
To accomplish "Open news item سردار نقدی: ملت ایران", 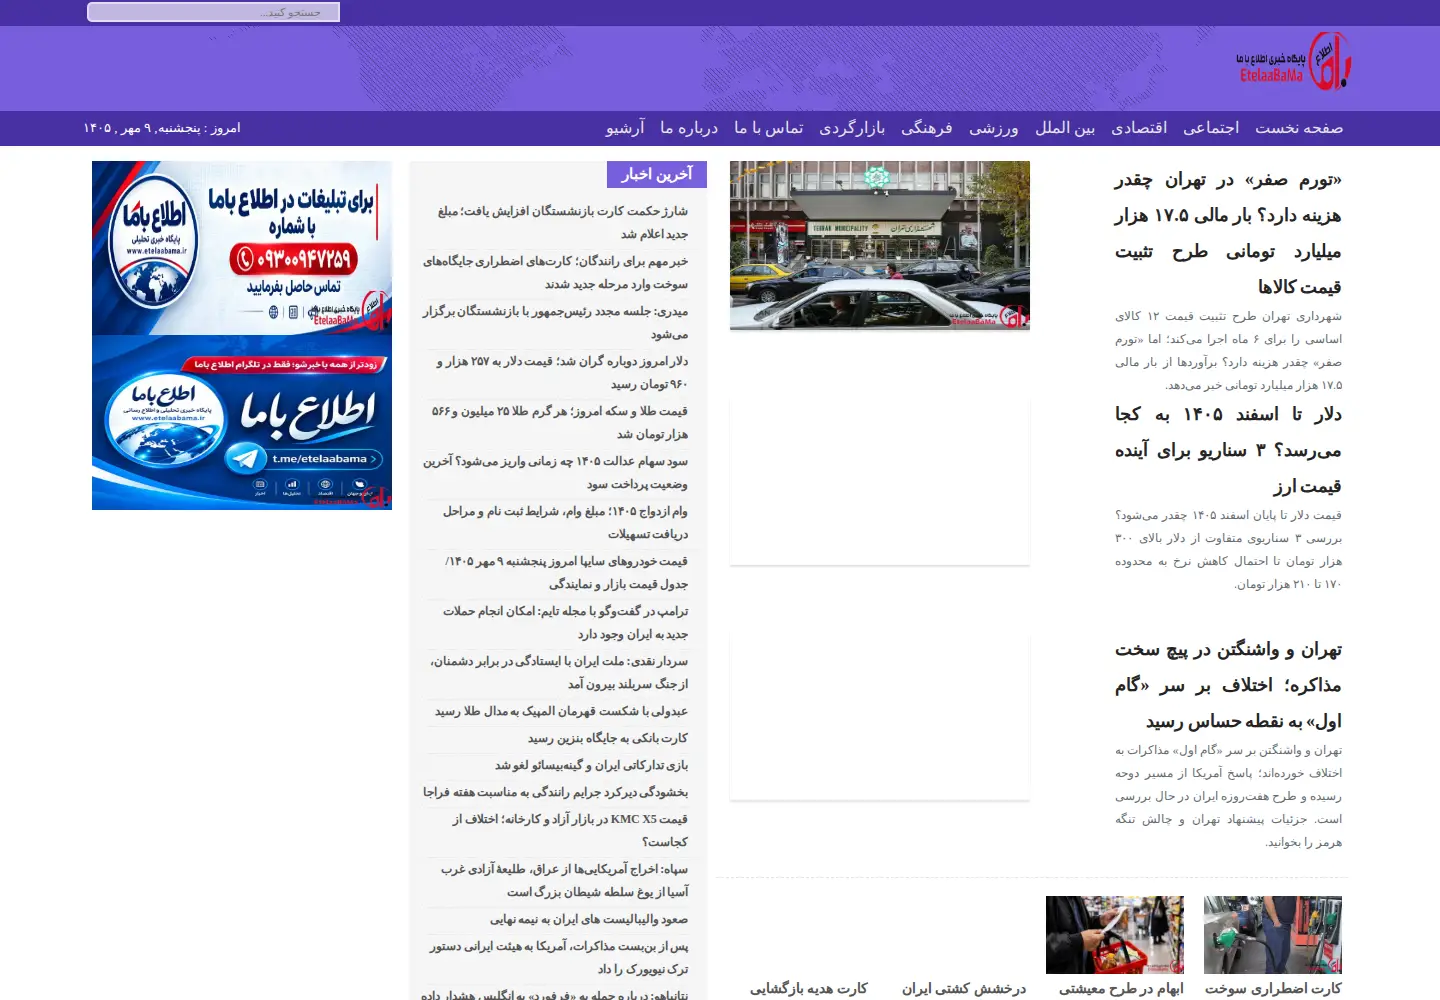I will [x=559, y=672].
